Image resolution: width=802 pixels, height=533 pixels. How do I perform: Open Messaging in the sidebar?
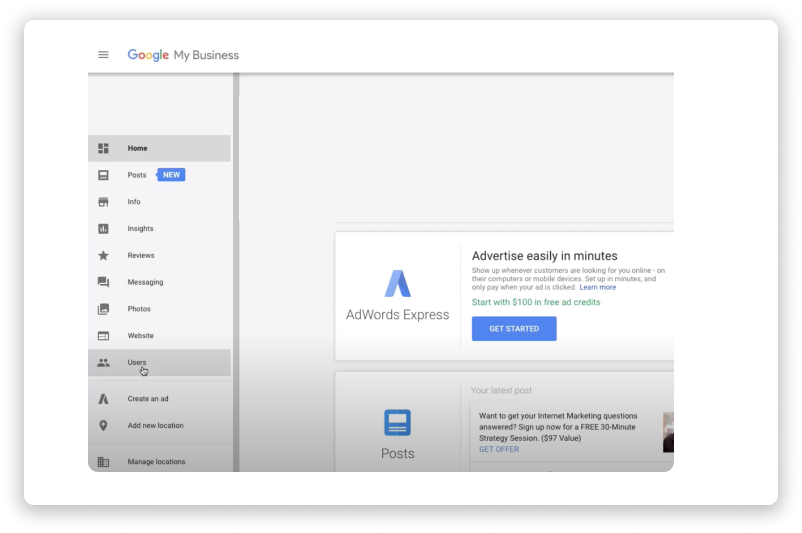tap(159, 282)
